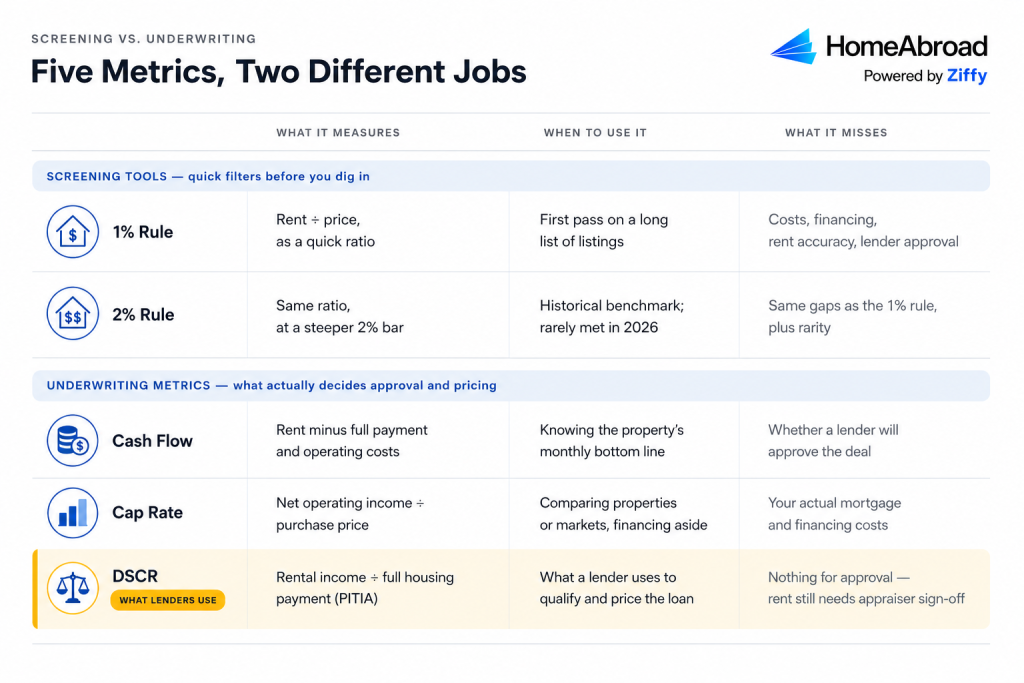Click the Cap Rate row label

148,513
